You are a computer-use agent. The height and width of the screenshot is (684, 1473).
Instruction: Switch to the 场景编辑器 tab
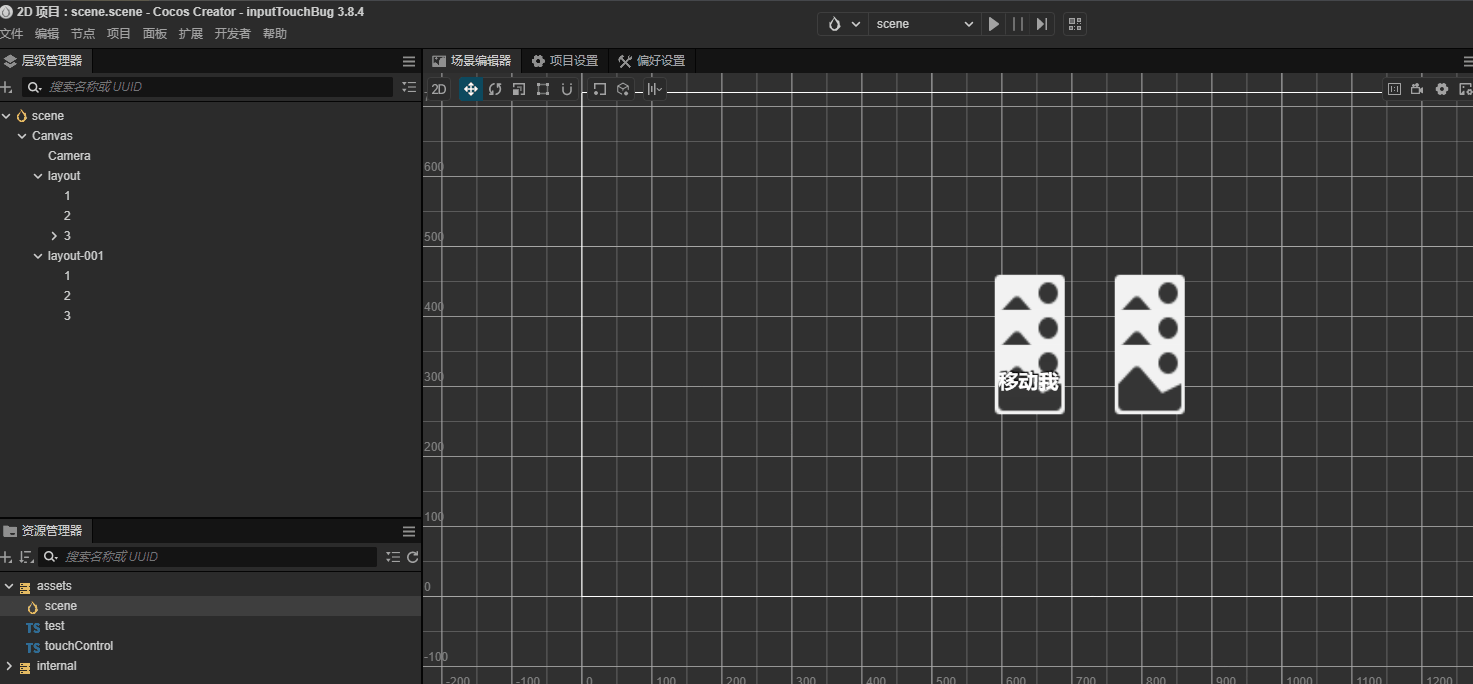click(x=471, y=61)
